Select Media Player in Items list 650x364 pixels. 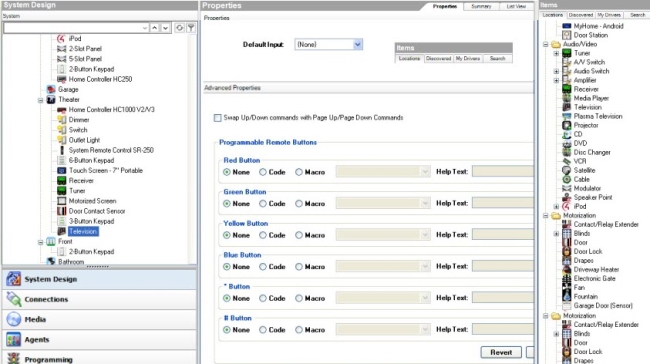pos(591,98)
